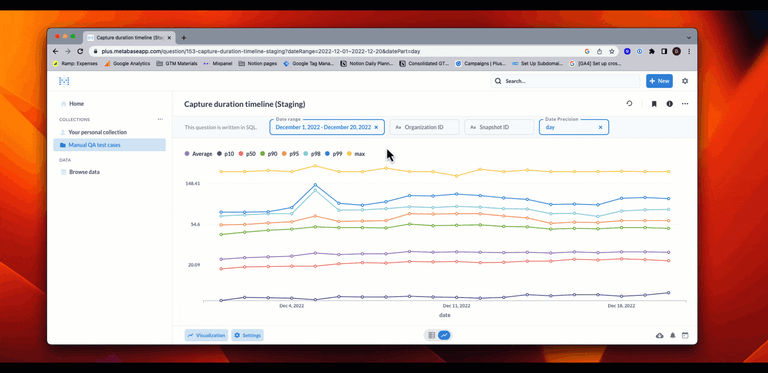The image size is (768, 373).
Task: Open the [GA4] Set up cros... bookmark
Action: tap(595, 64)
